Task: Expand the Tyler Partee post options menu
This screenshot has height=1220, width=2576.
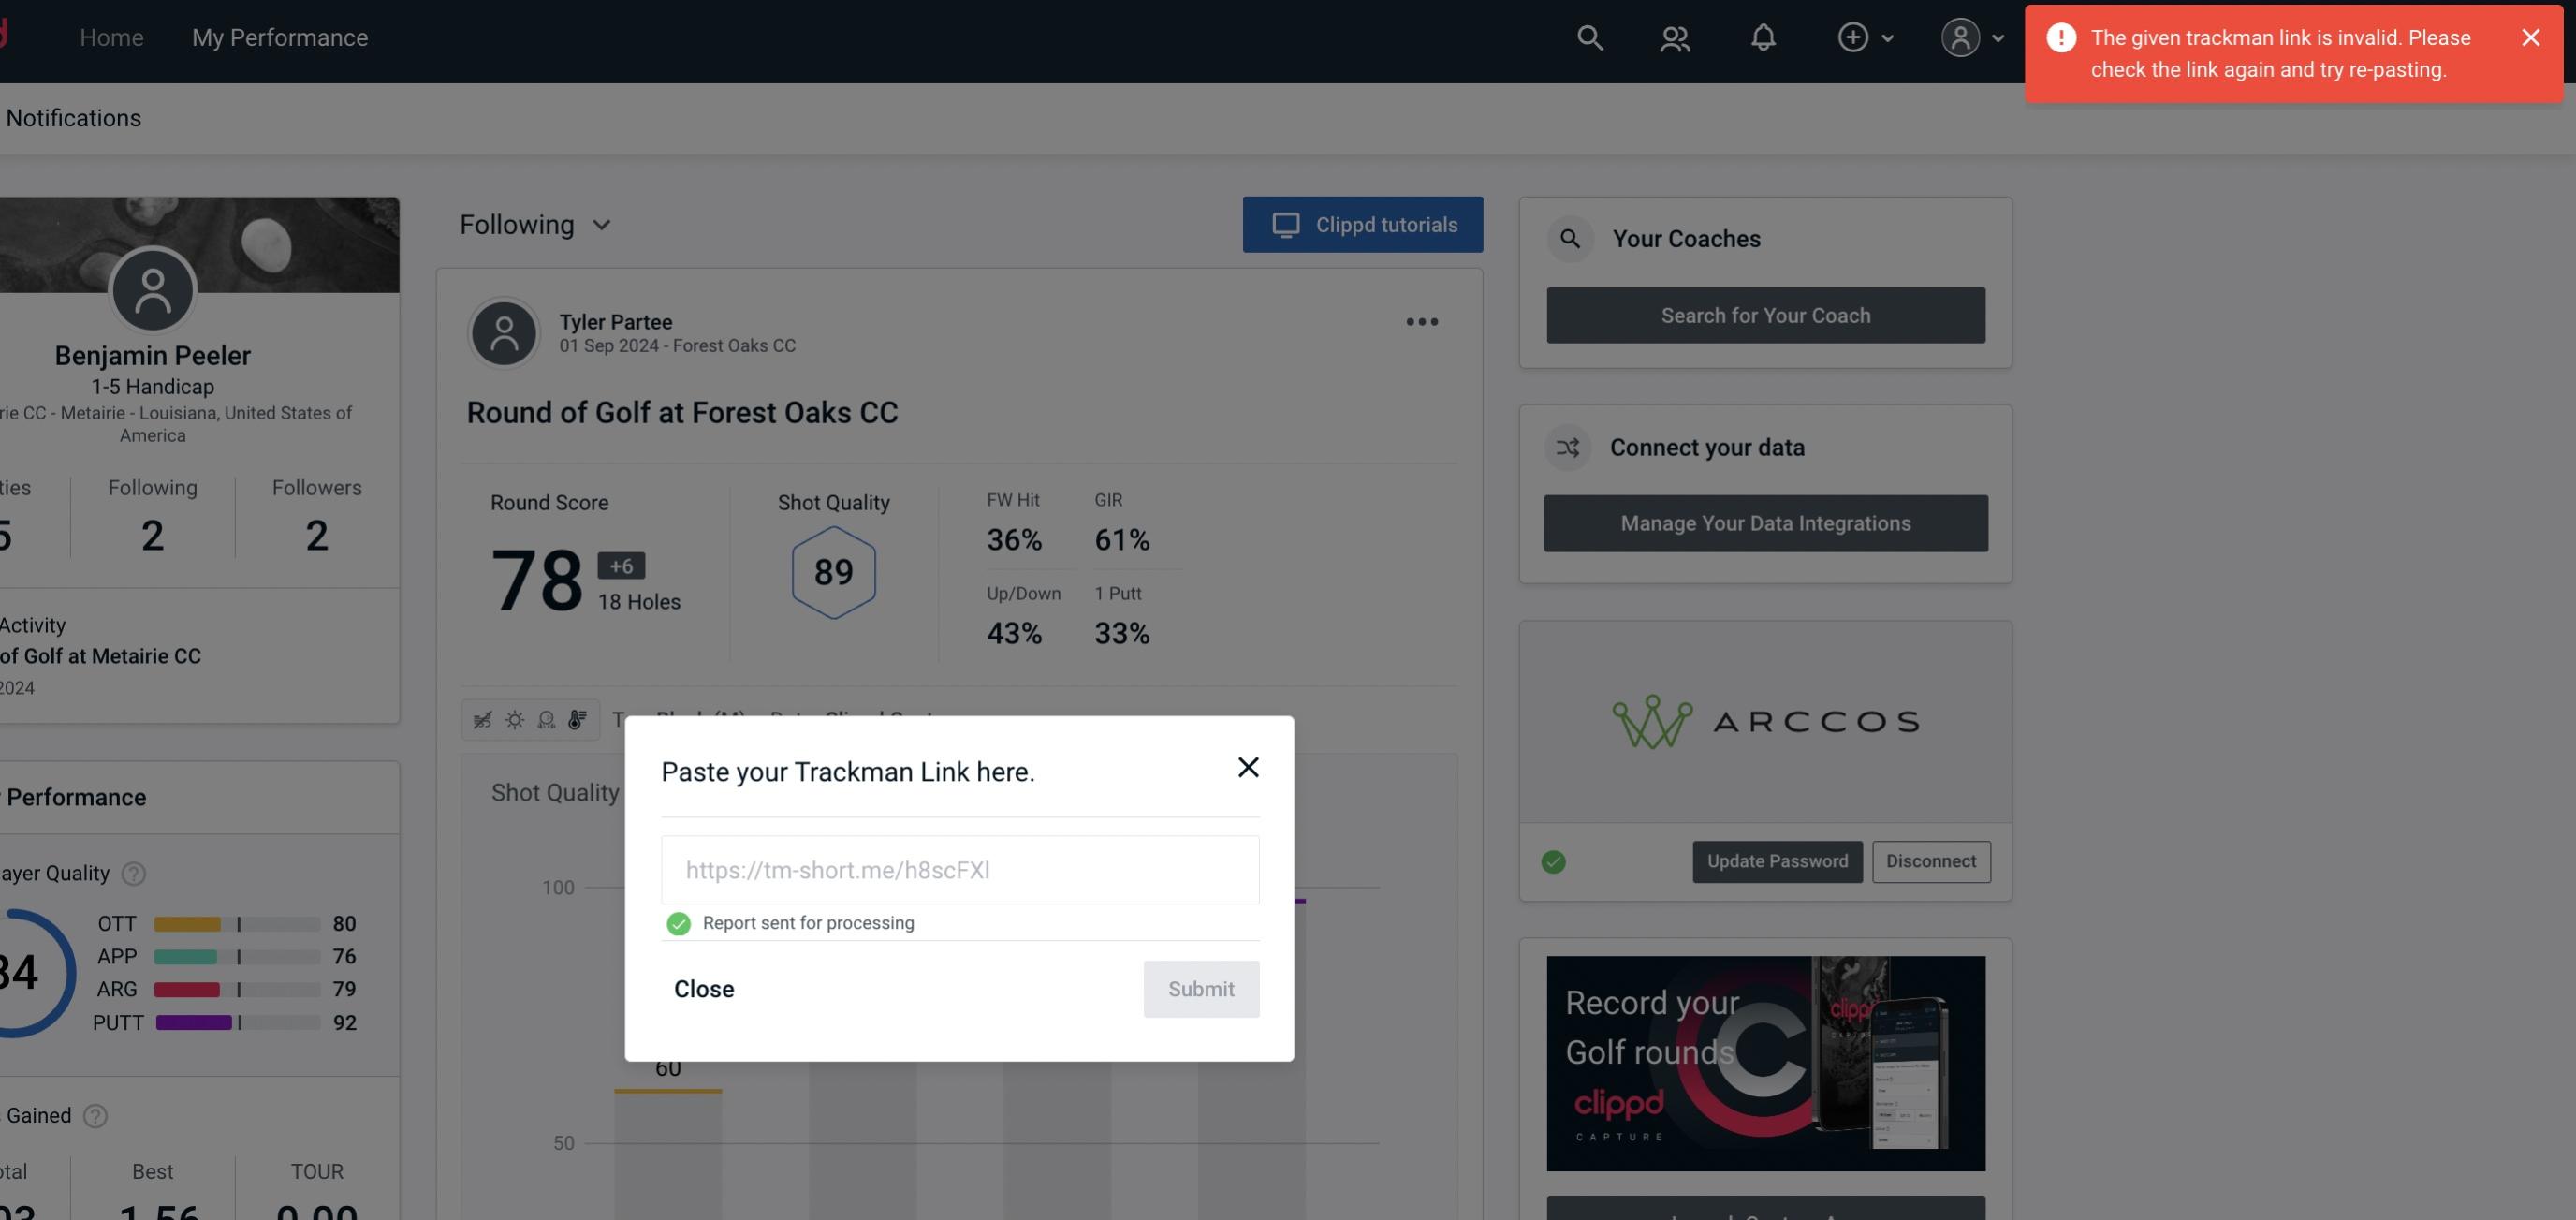Action: (x=1421, y=322)
